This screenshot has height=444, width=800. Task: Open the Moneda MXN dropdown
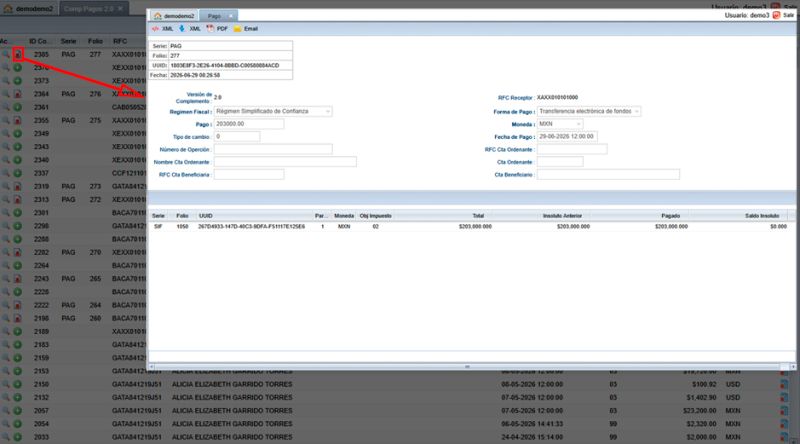[x=560, y=124]
